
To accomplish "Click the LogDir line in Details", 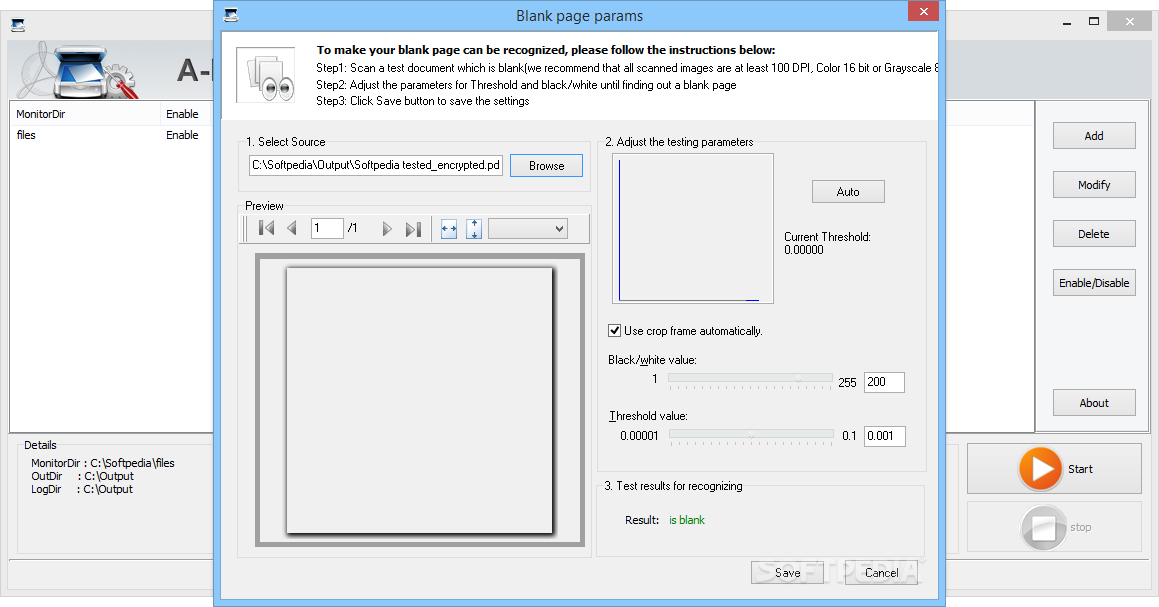I will tap(81, 489).
